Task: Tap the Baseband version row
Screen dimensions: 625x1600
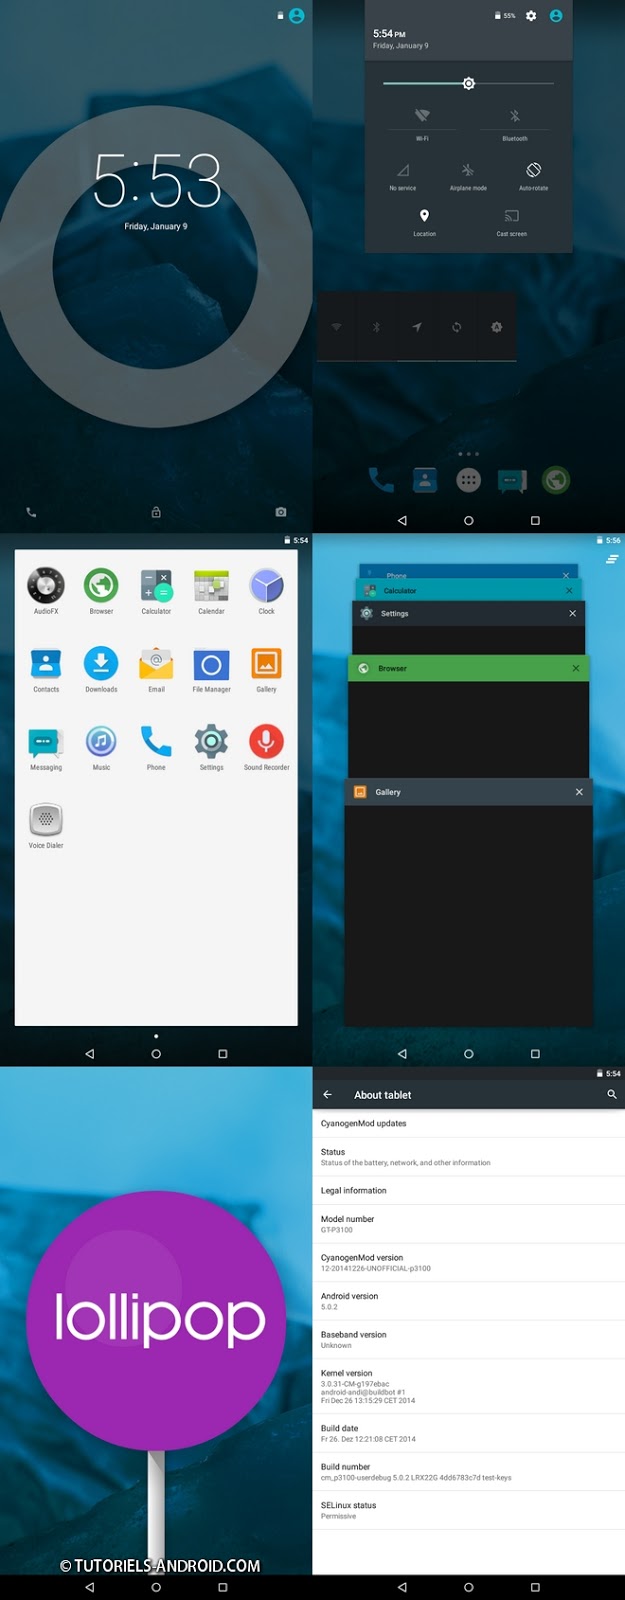Action: 469,1339
